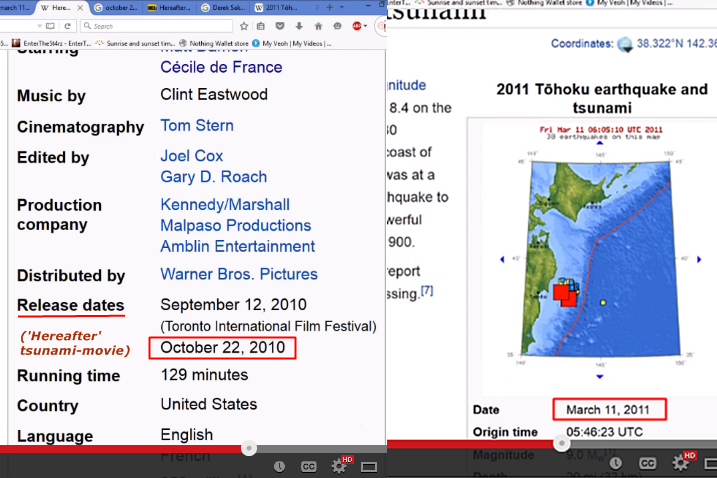Open settings gear in left video player
Screen dimensions: 717x478
(x=339, y=466)
